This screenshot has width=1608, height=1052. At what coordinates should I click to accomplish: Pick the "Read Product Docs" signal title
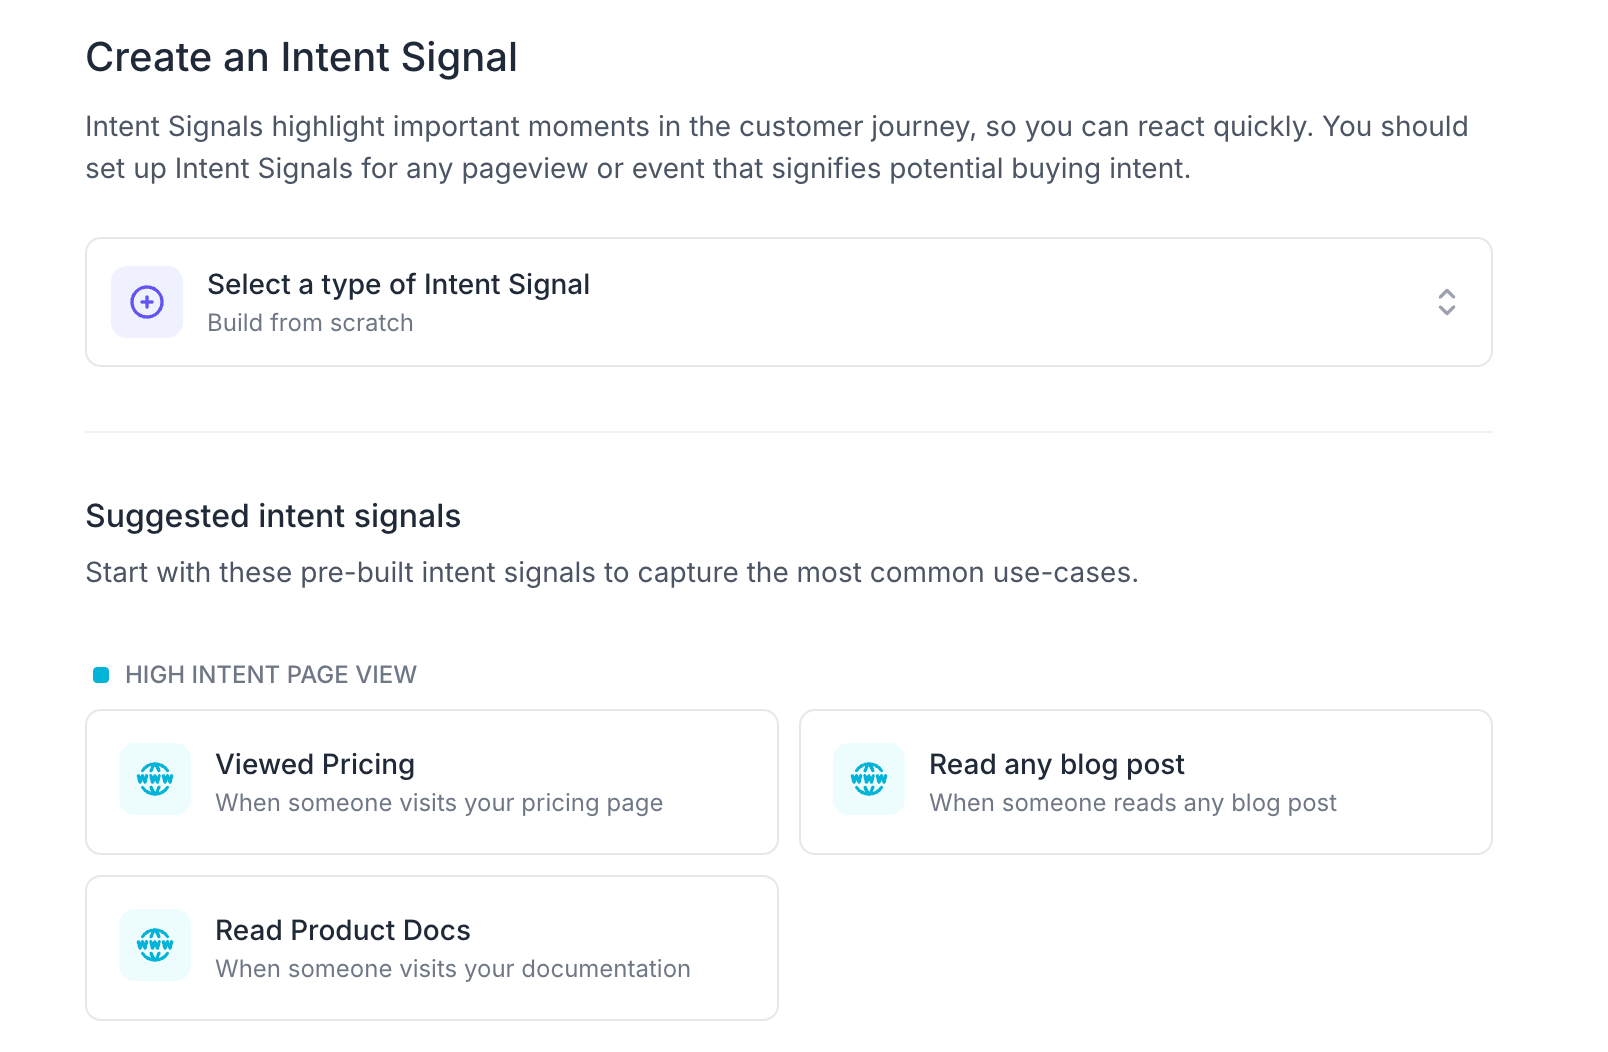(343, 931)
